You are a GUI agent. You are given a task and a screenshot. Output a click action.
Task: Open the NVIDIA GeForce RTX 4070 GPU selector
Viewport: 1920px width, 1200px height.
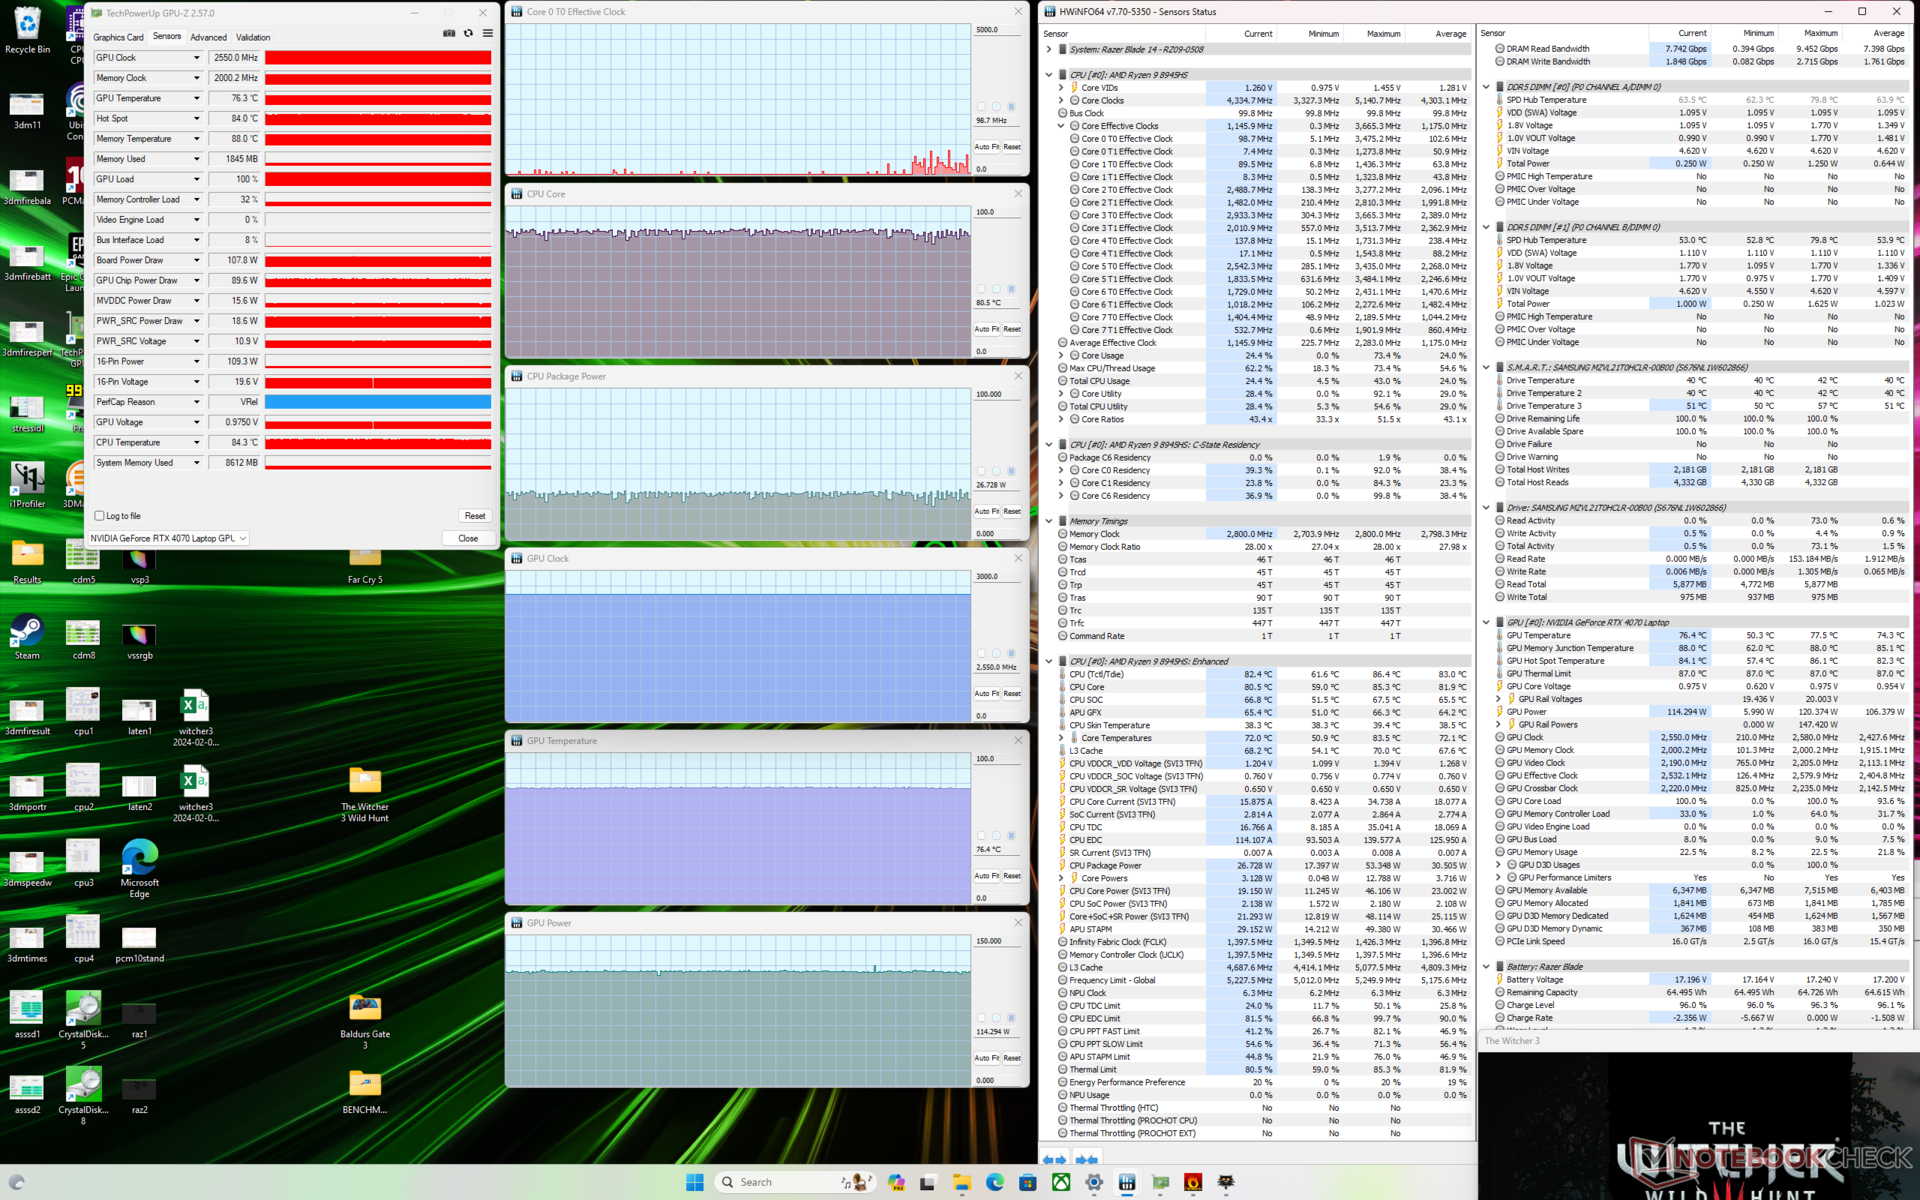point(168,538)
